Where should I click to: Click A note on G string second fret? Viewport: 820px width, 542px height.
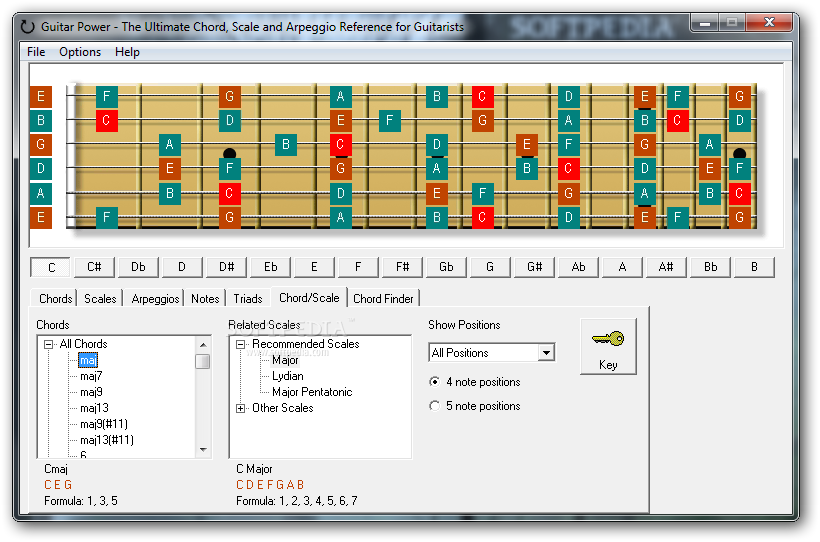coord(169,144)
